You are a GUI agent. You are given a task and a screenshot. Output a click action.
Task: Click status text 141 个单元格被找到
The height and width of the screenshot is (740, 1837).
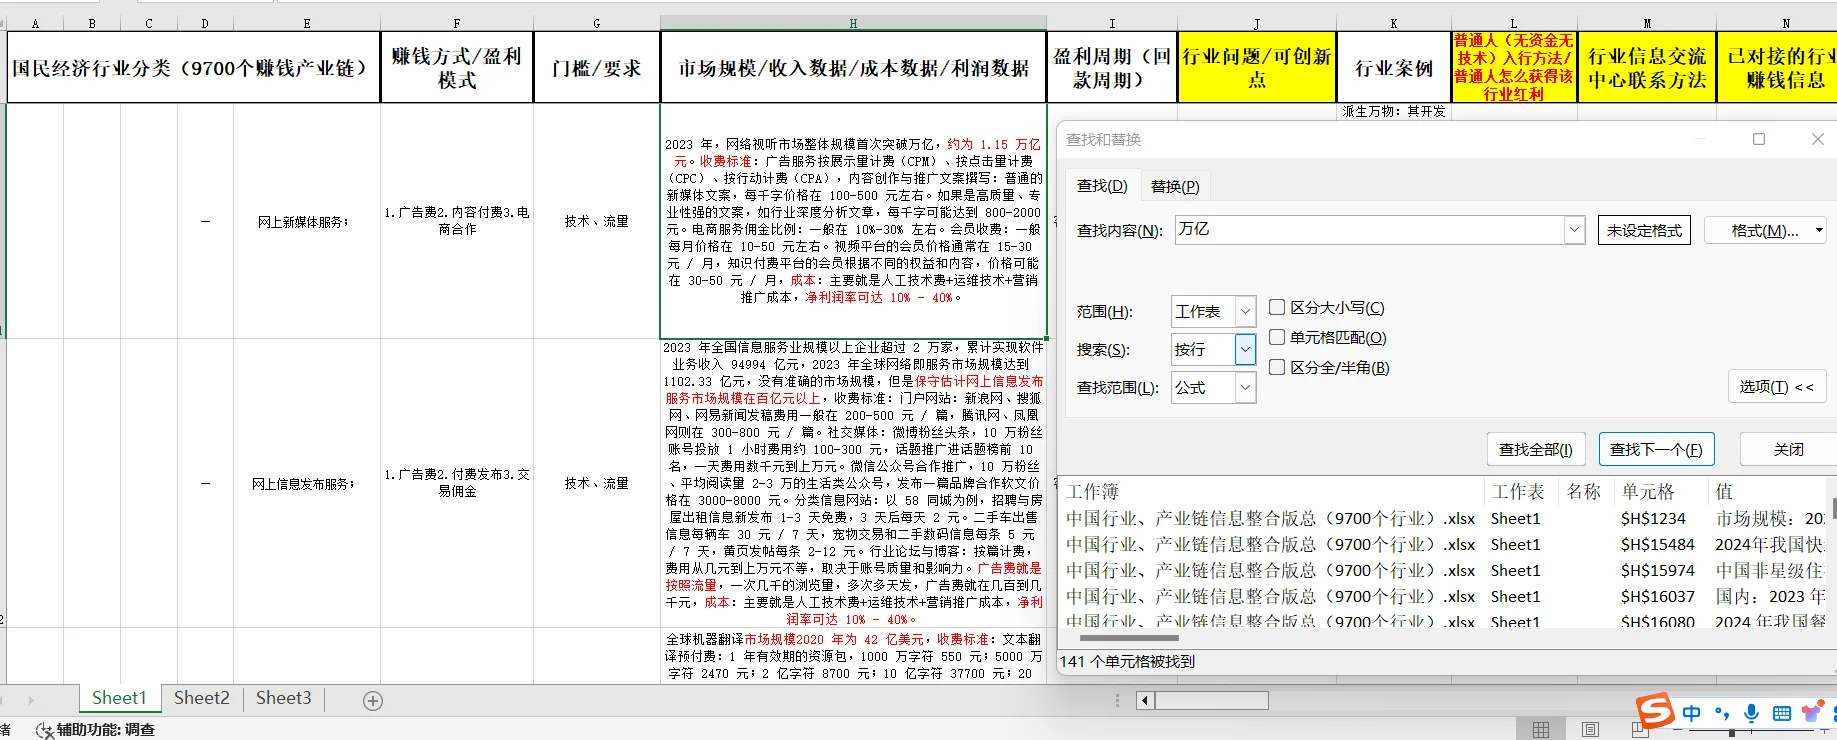1127,661
